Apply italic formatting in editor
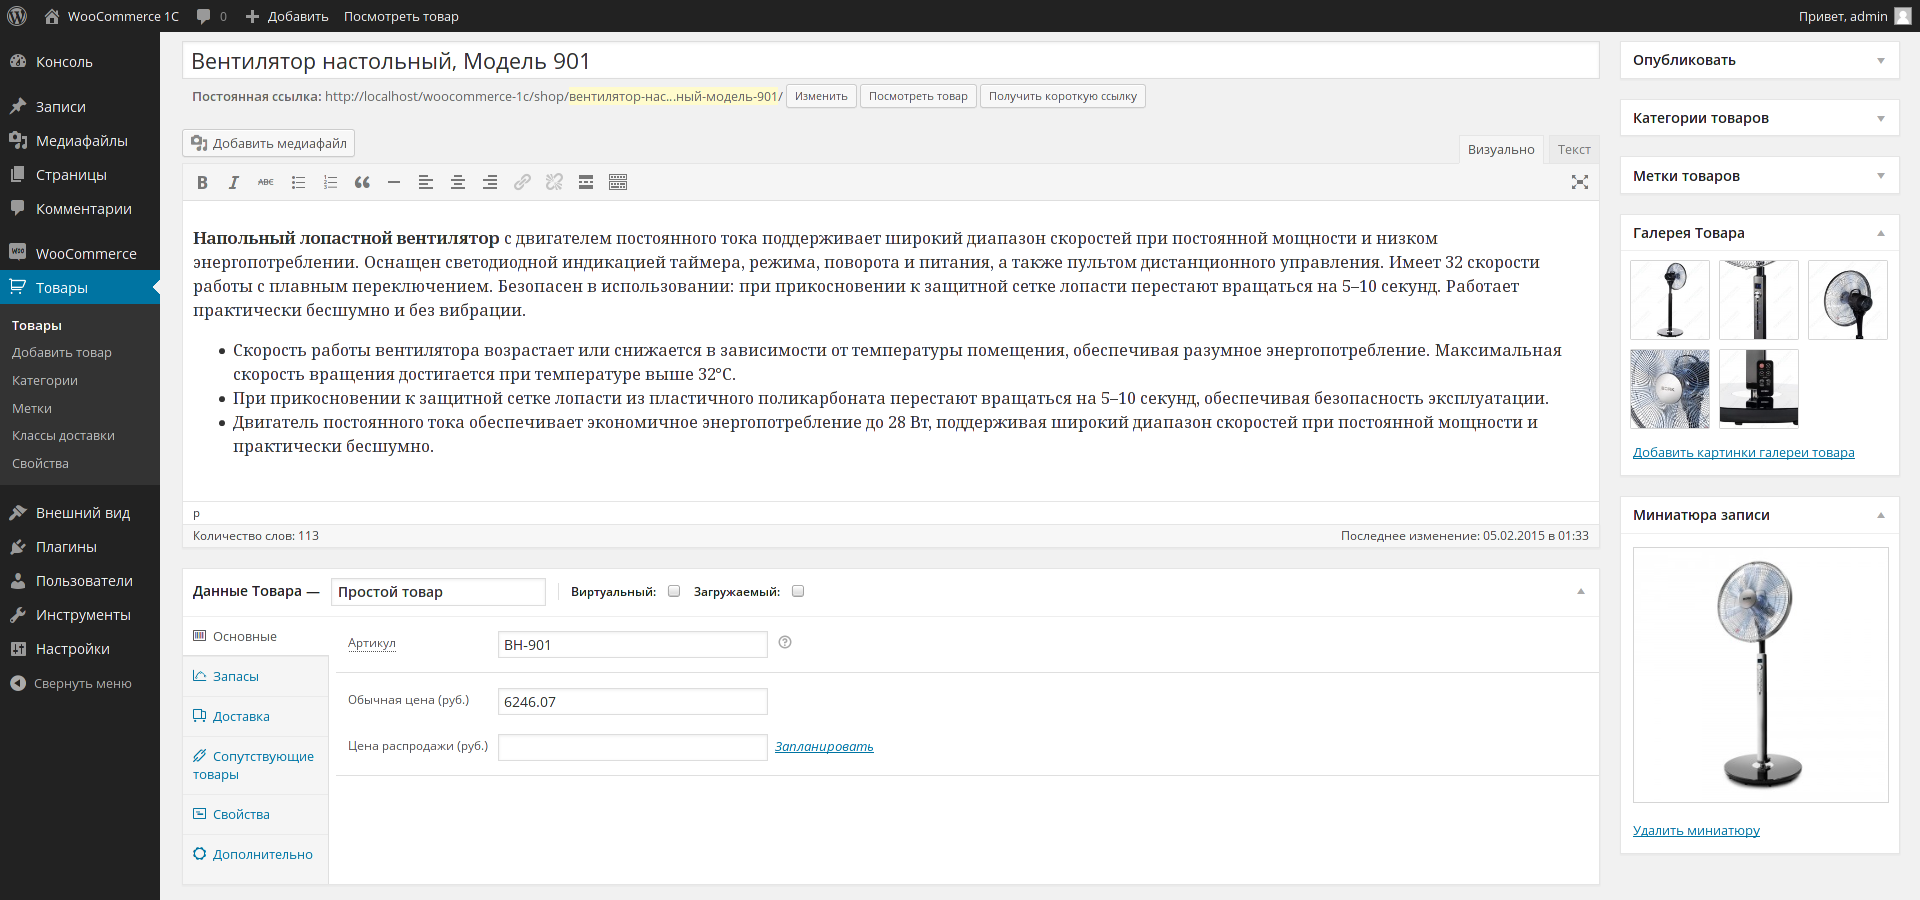 click(234, 182)
